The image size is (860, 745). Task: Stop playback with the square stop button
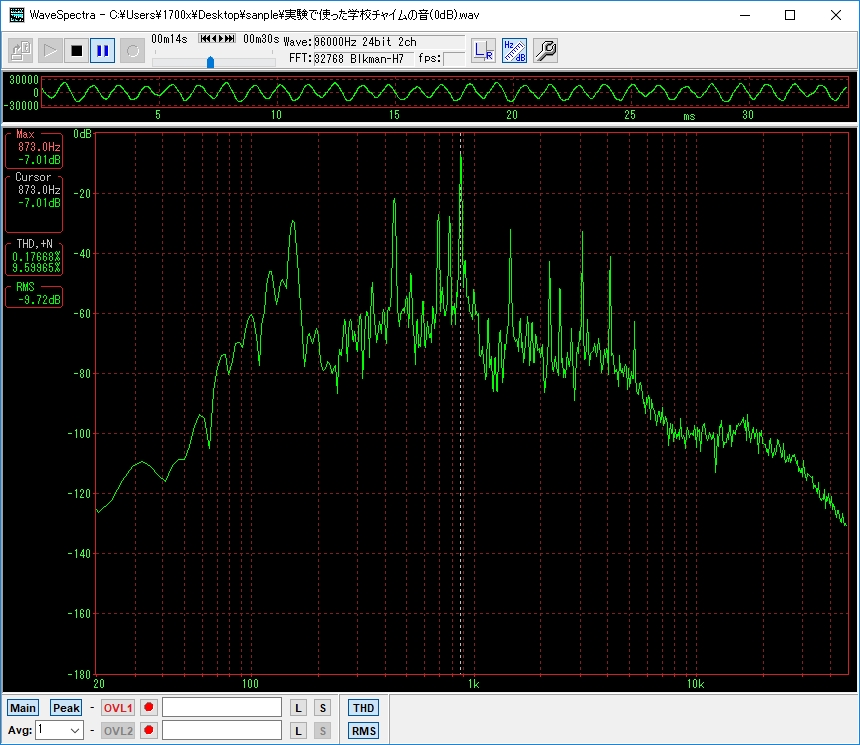coord(76,50)
